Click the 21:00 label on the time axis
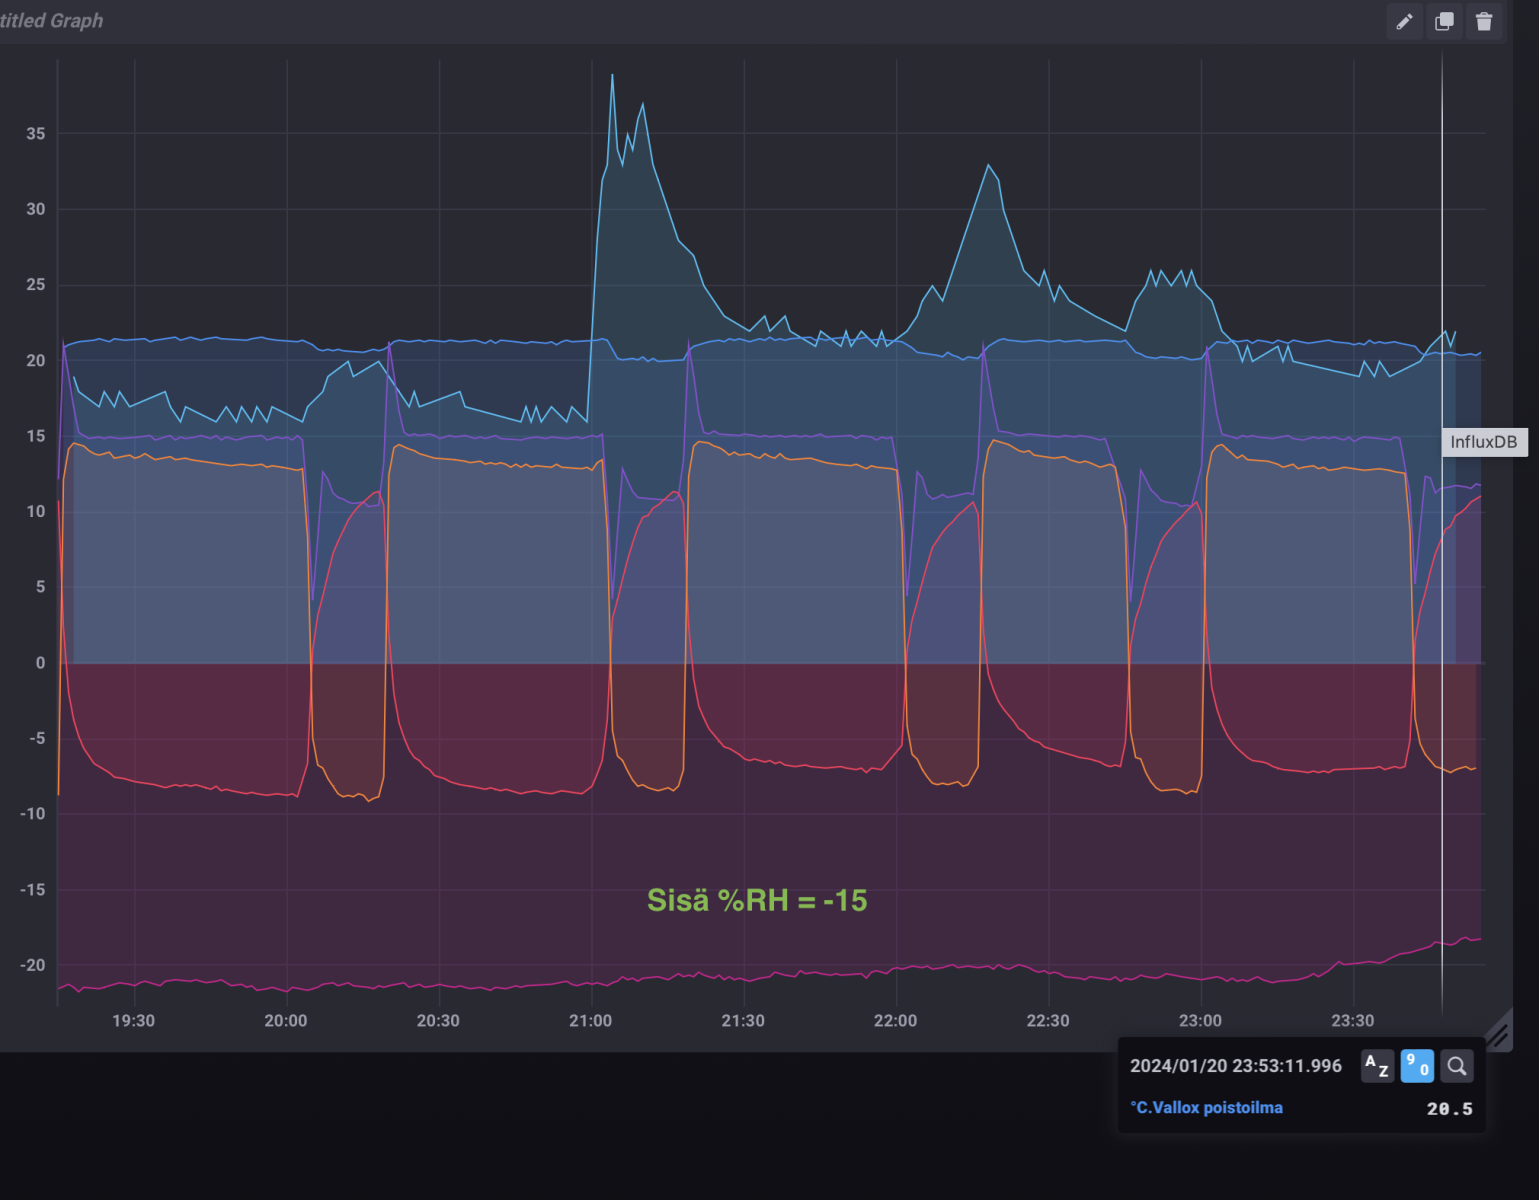This screenshot has width=1539, height=1200. point(590,1021)
